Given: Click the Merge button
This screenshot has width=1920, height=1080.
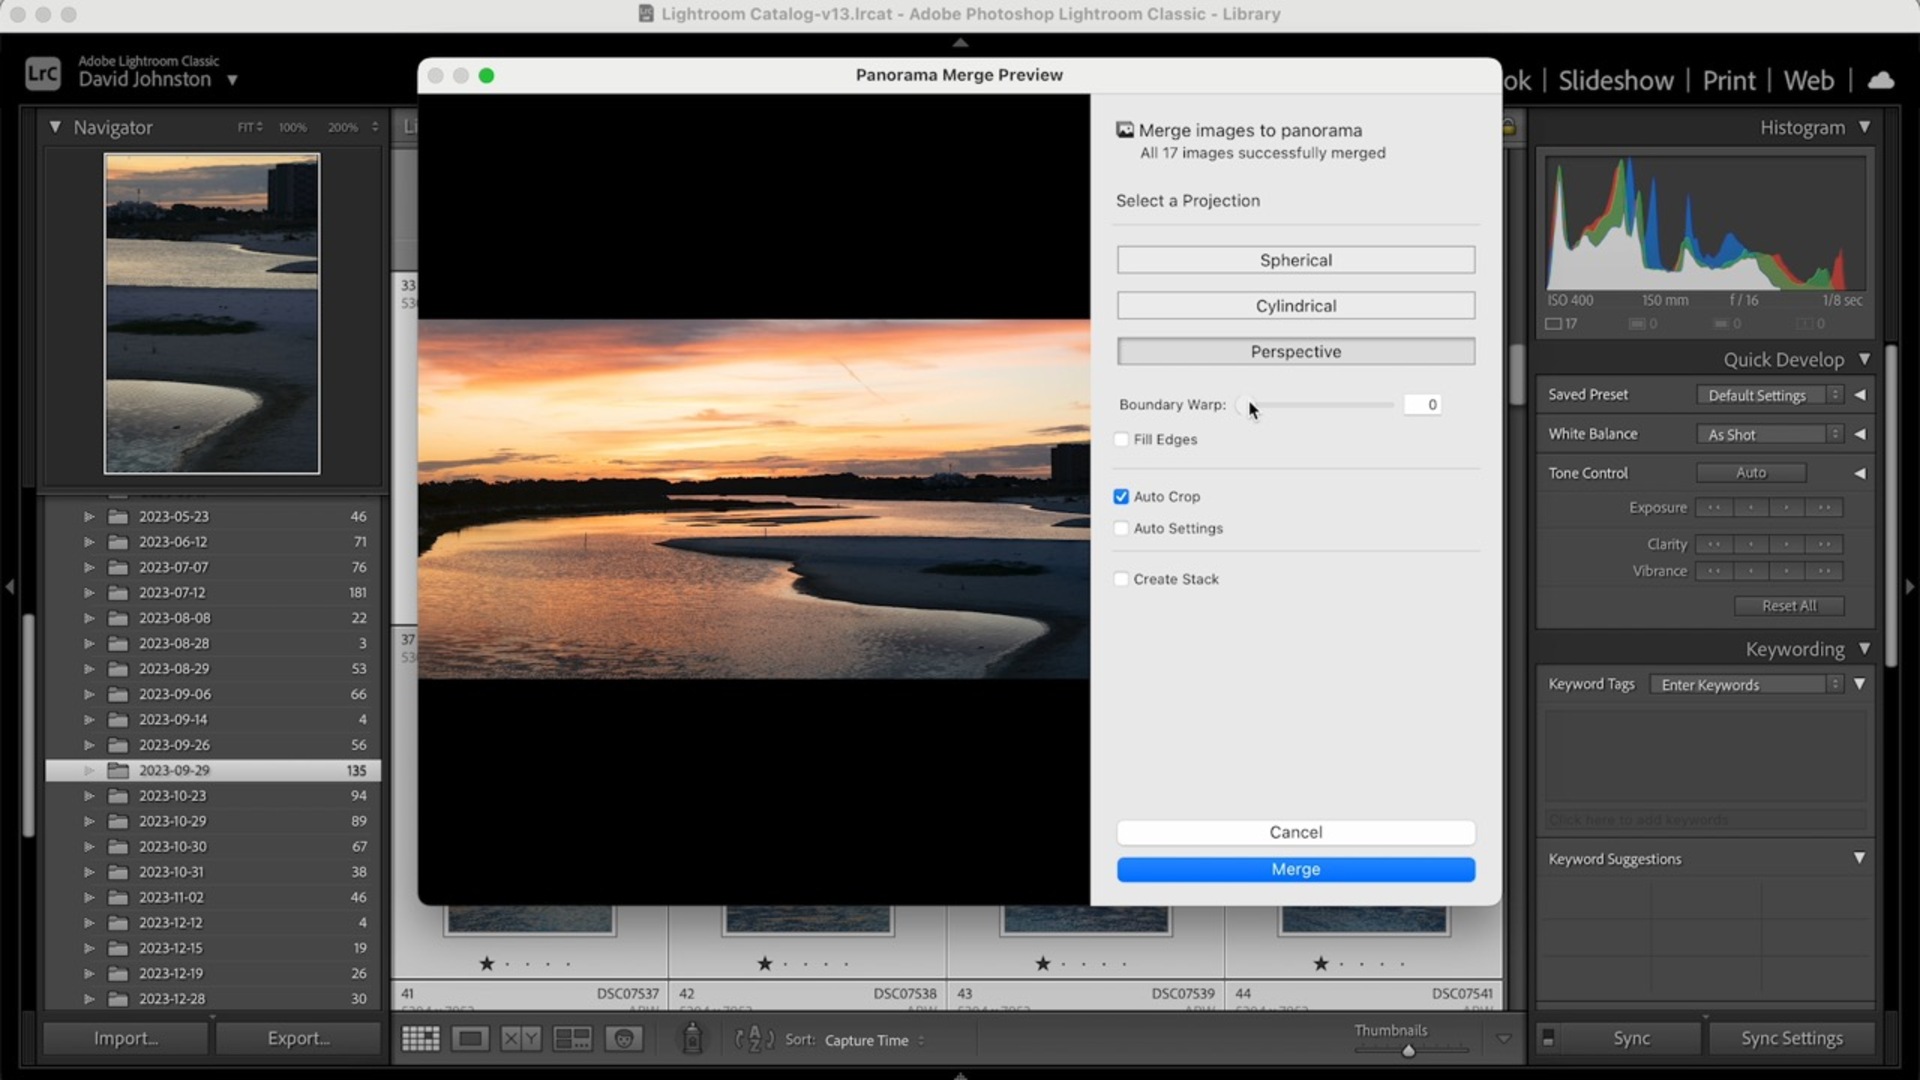Looking at the screenshot, I should pos(1295,869).
